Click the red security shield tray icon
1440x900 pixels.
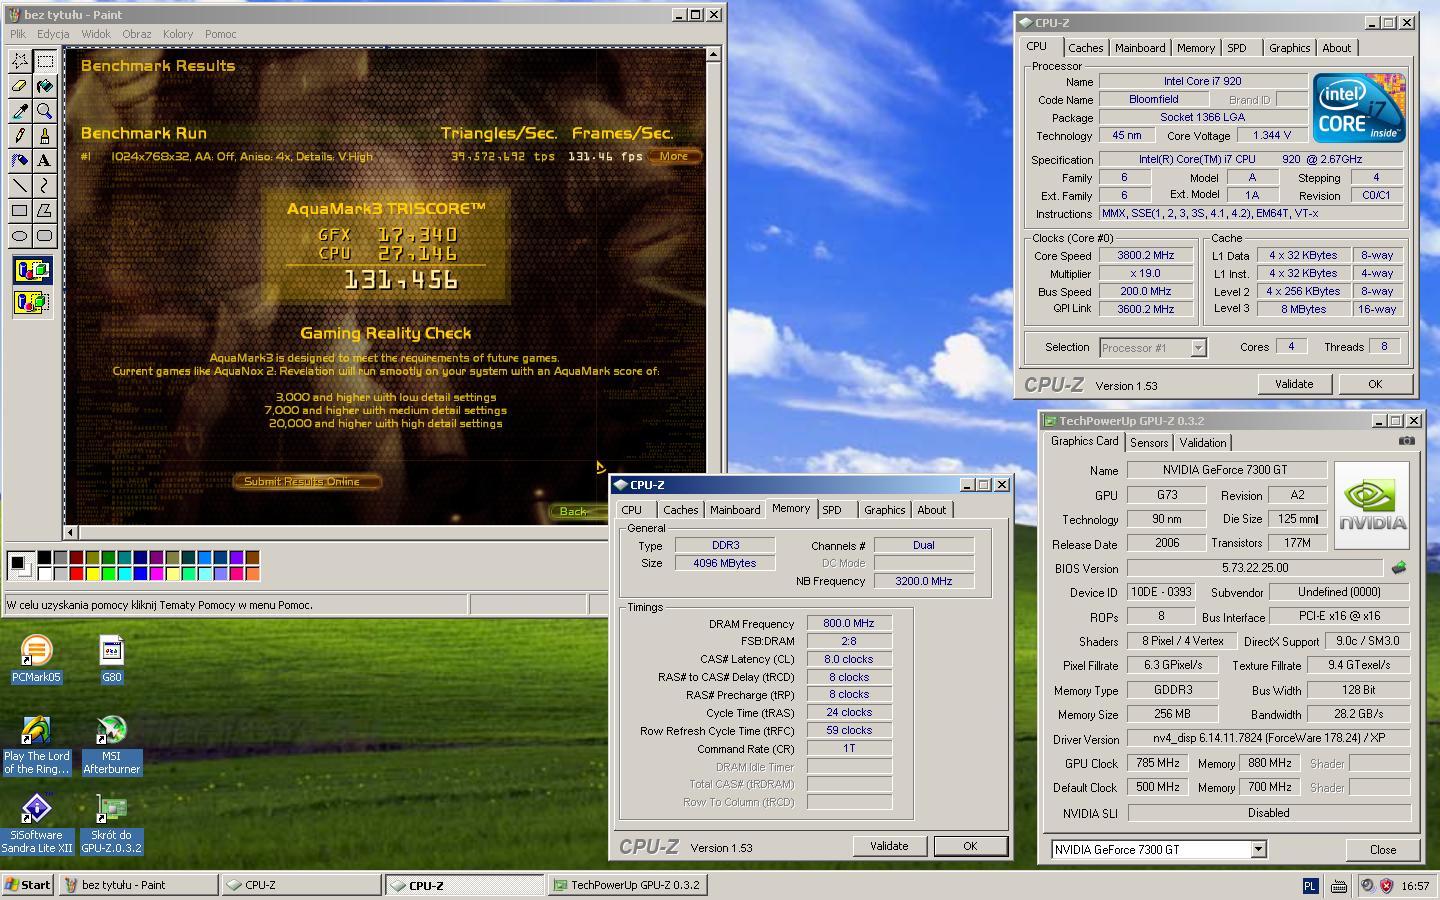point(1386,885)
